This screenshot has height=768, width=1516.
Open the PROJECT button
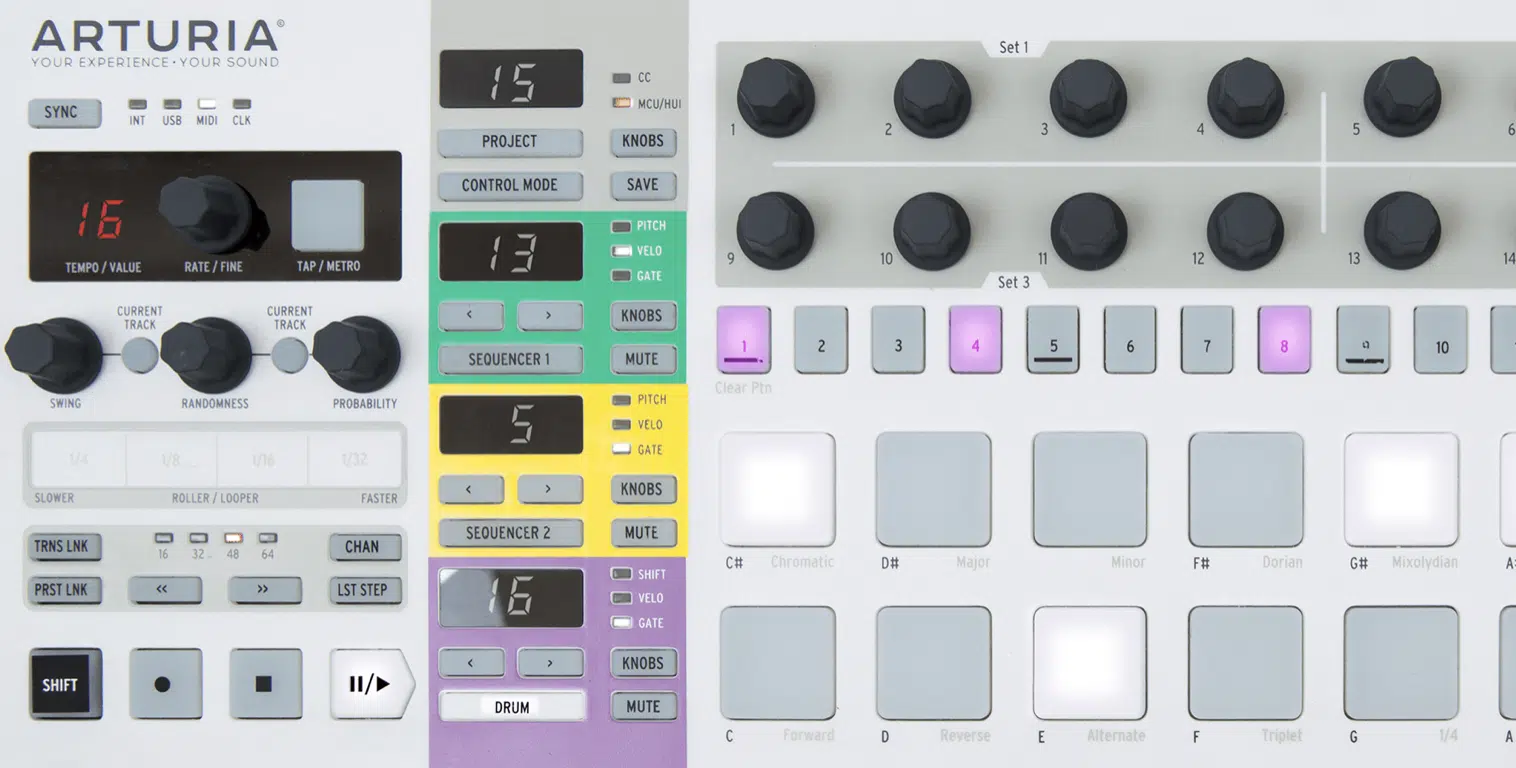click(510, 142)
